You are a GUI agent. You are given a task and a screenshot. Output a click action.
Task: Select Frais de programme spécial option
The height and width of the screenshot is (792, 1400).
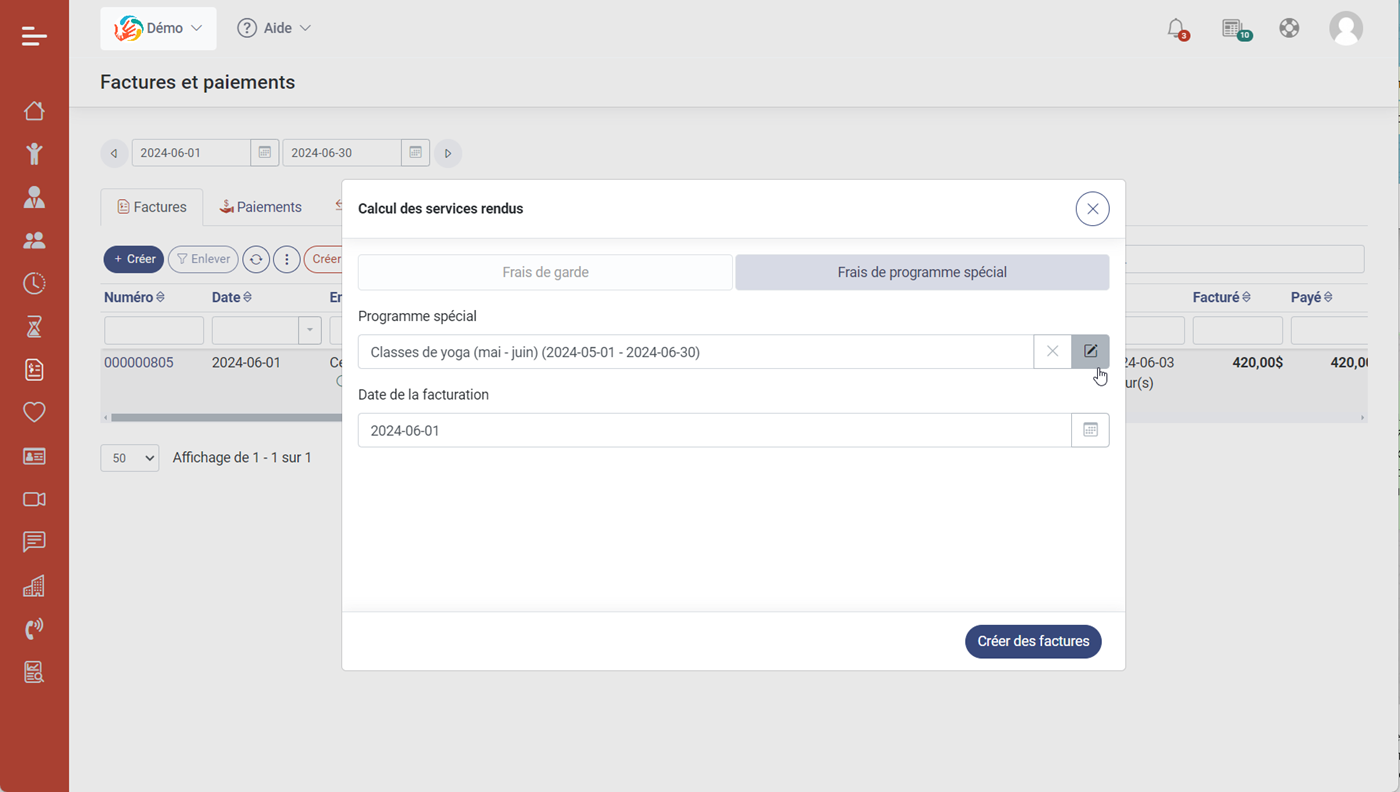coord(921,272)
